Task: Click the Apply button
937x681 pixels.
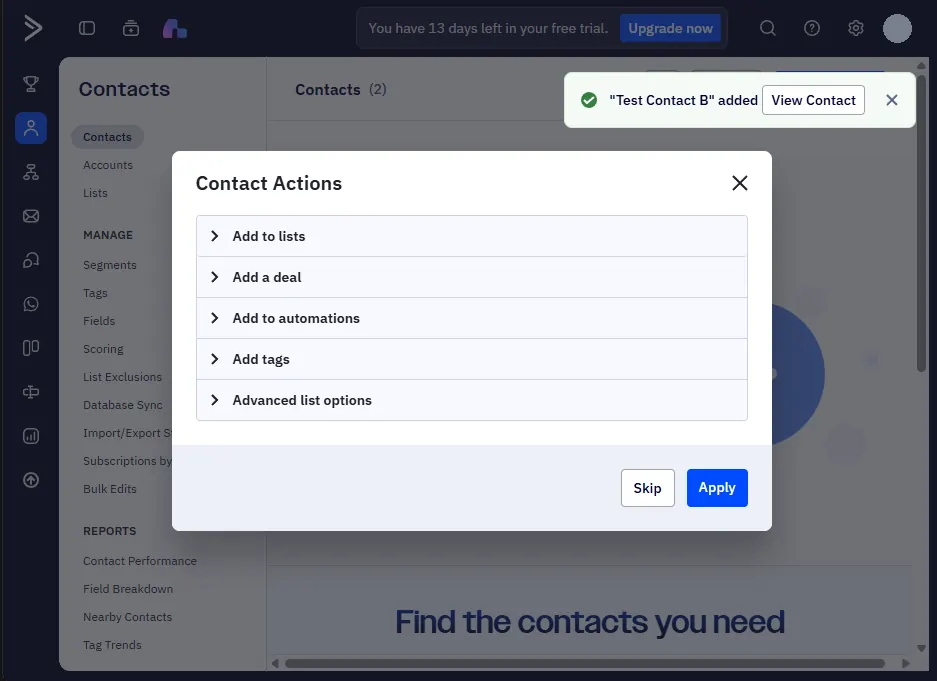Action: (x=717, y=488)
